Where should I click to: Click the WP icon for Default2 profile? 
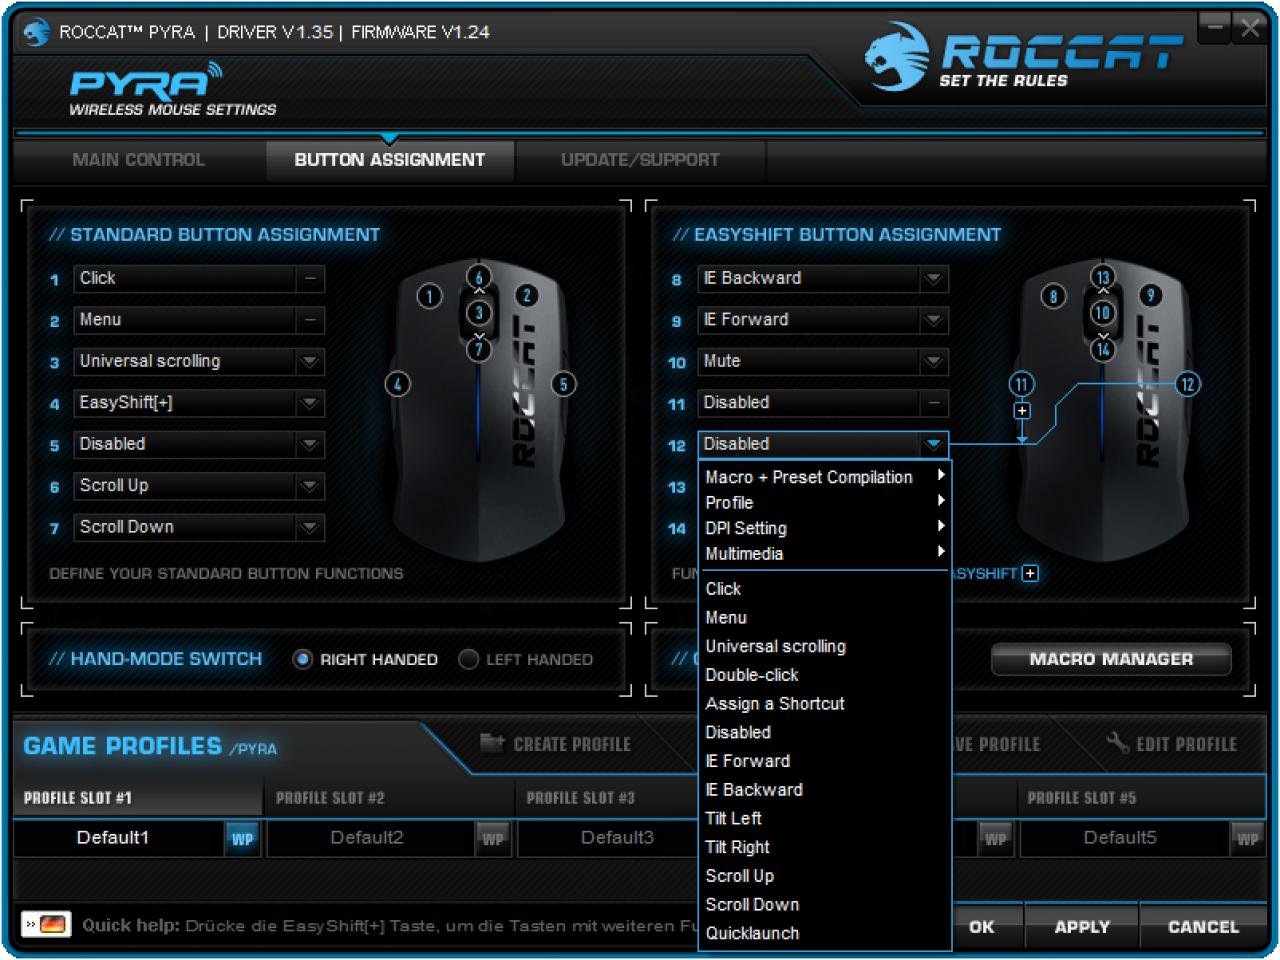pyautogui.click(x=493, y=839)
